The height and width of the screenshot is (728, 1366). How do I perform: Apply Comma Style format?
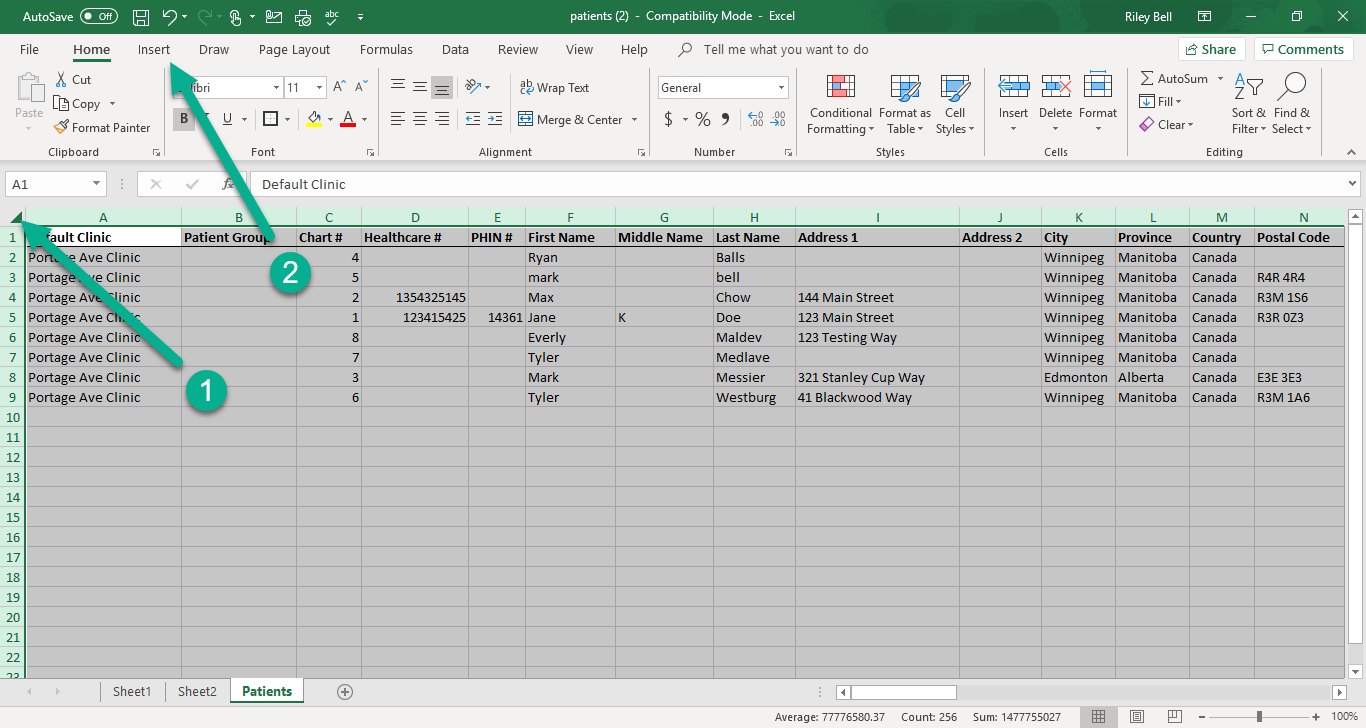(727, 119)
